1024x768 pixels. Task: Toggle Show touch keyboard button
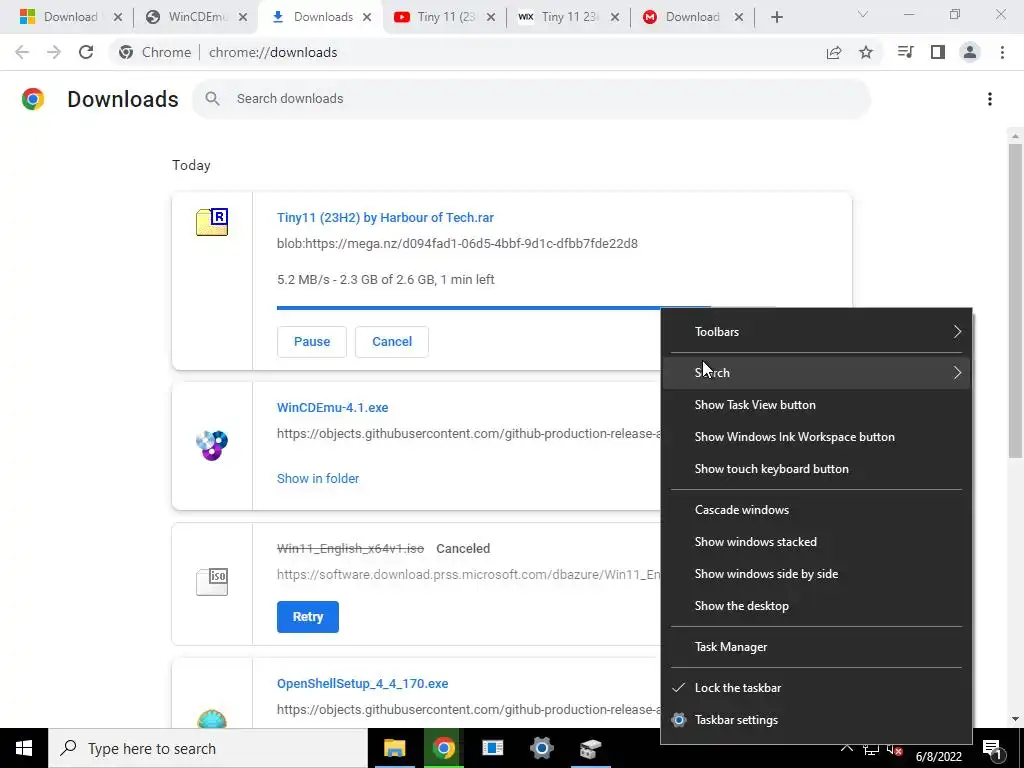point(817,469)
